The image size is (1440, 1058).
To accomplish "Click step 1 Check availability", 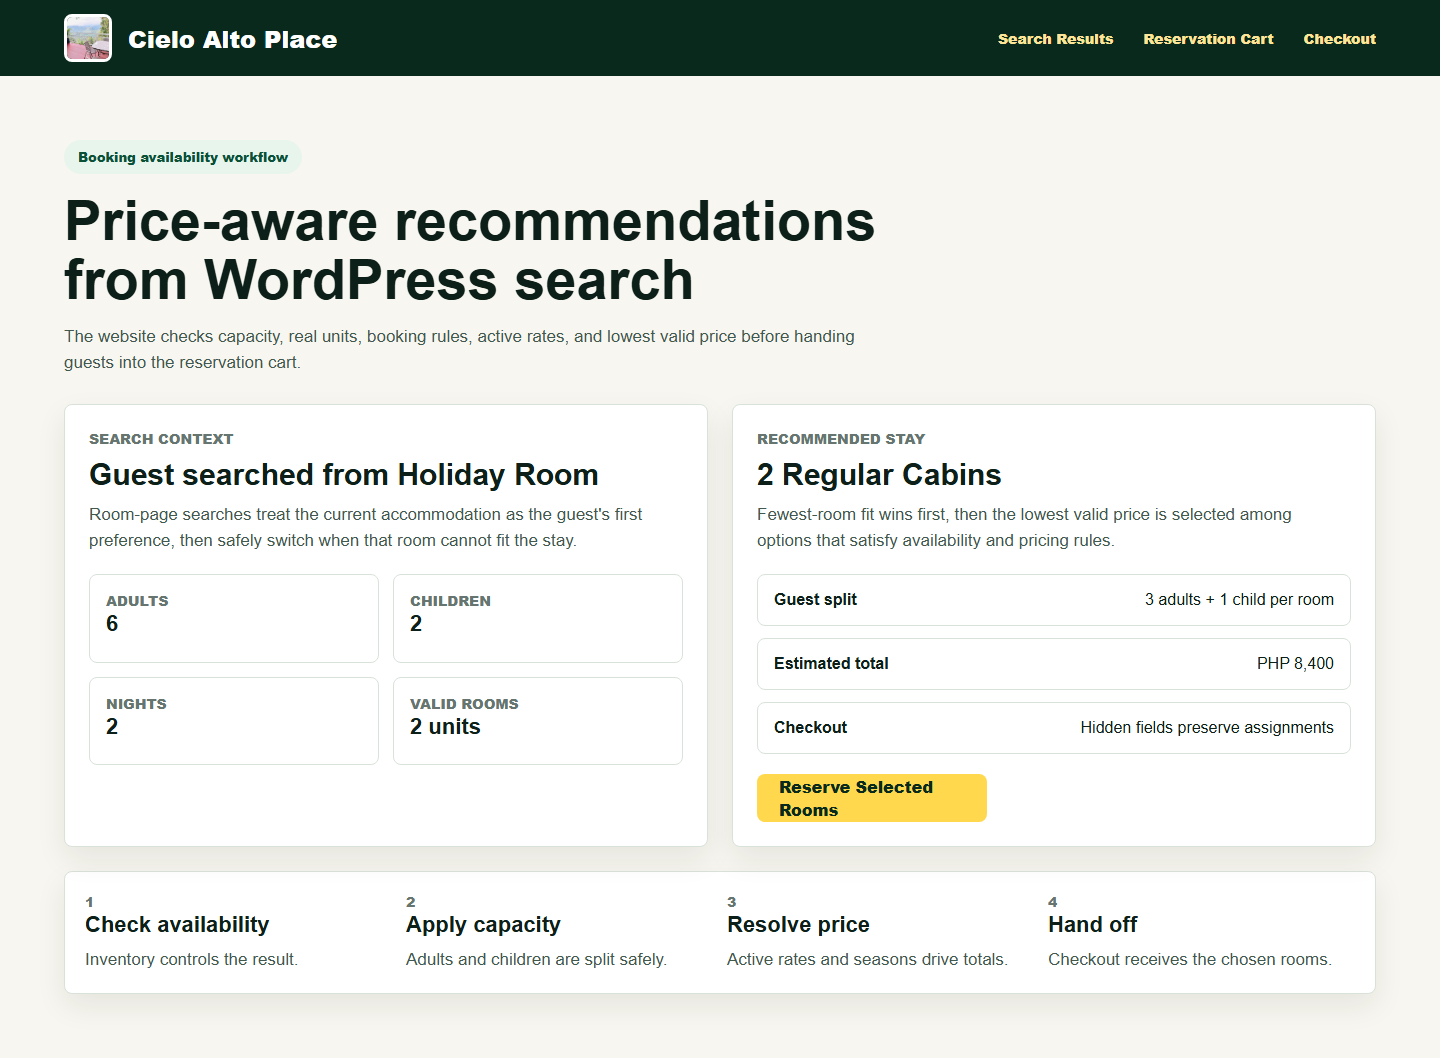I will 177,924.
